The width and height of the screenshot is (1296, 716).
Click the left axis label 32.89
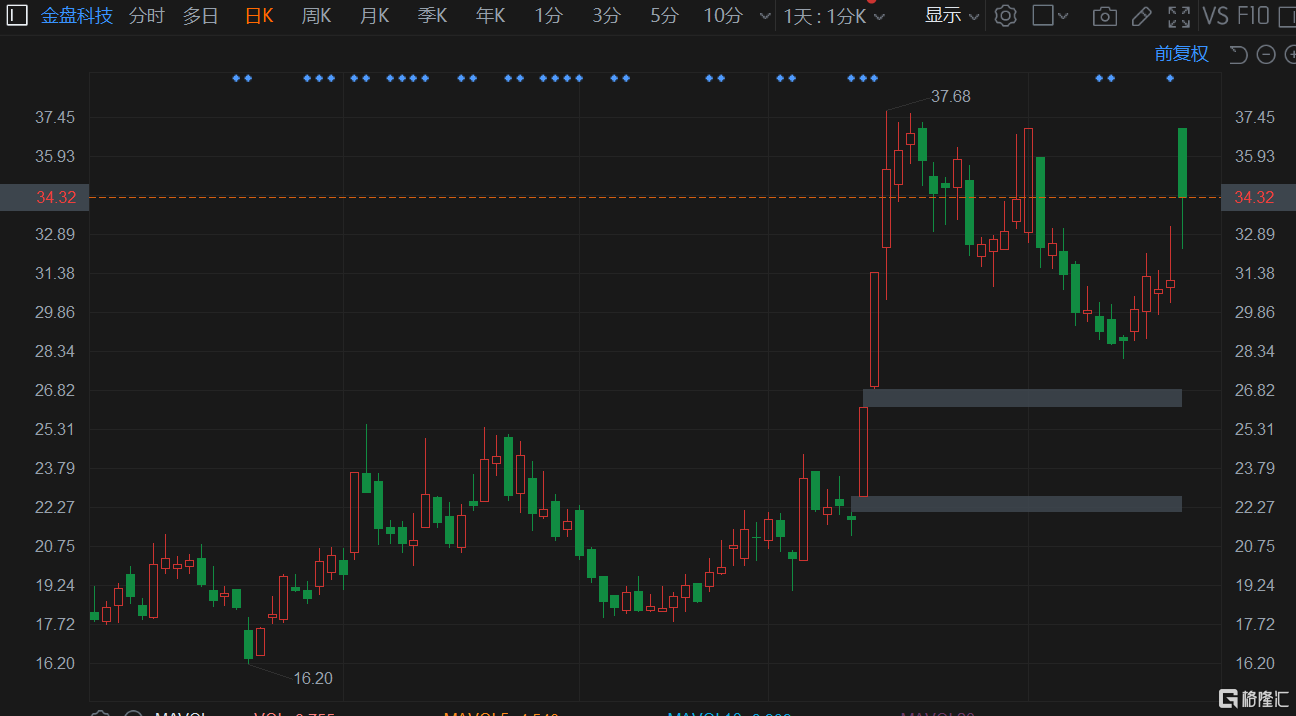pyautogui.click(x=56, y=234)
